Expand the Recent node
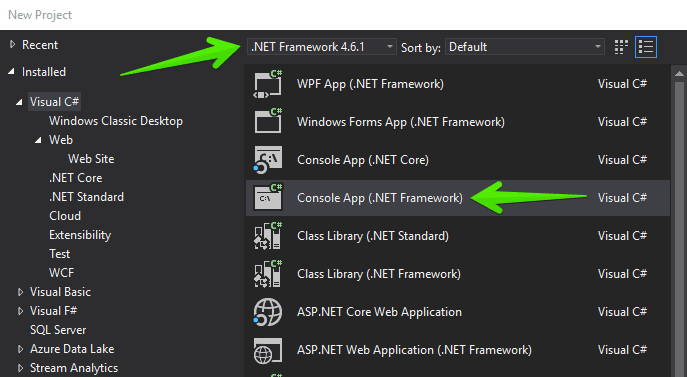 coord(12,44)
